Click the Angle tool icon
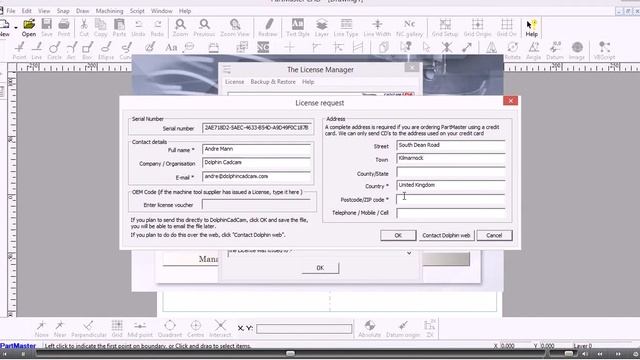Viewport: 640px width, 360px height. tap(533, 51)
